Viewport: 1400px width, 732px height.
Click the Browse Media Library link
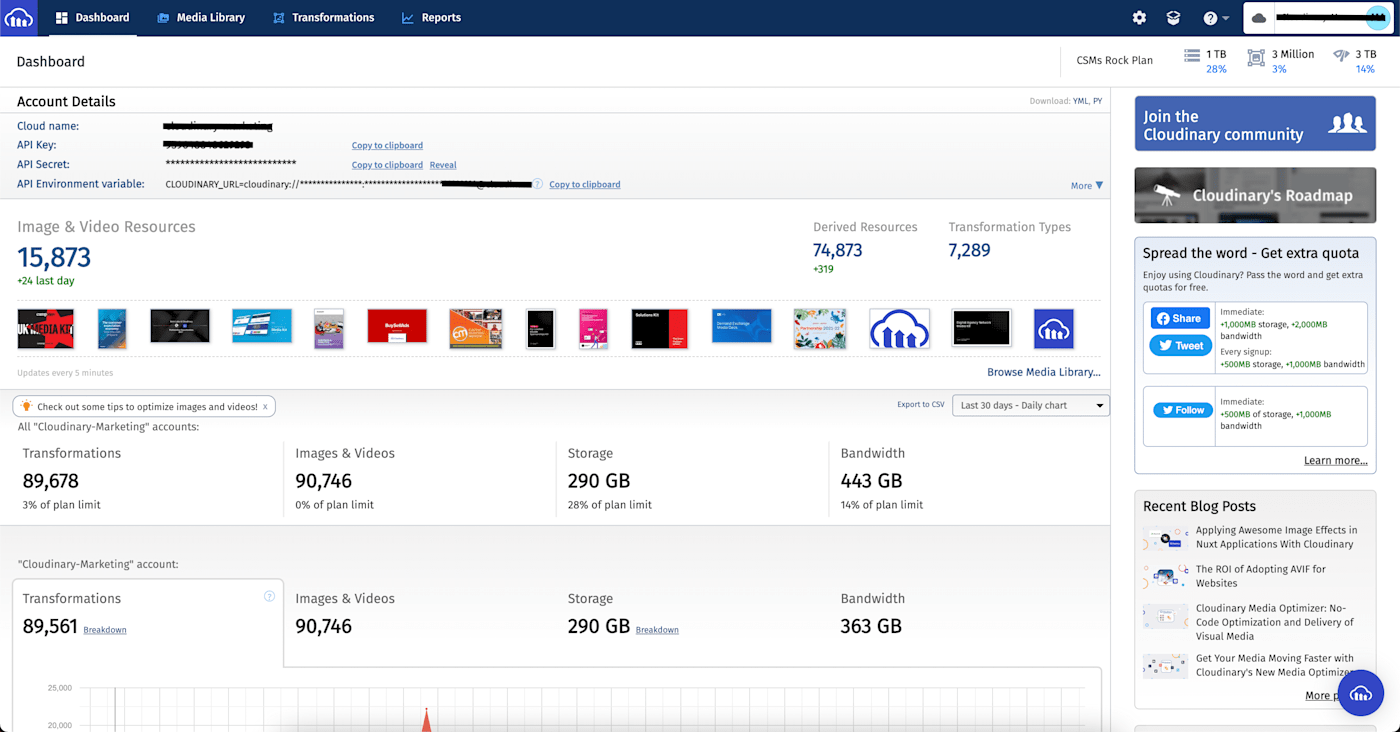click(1044, 372)
